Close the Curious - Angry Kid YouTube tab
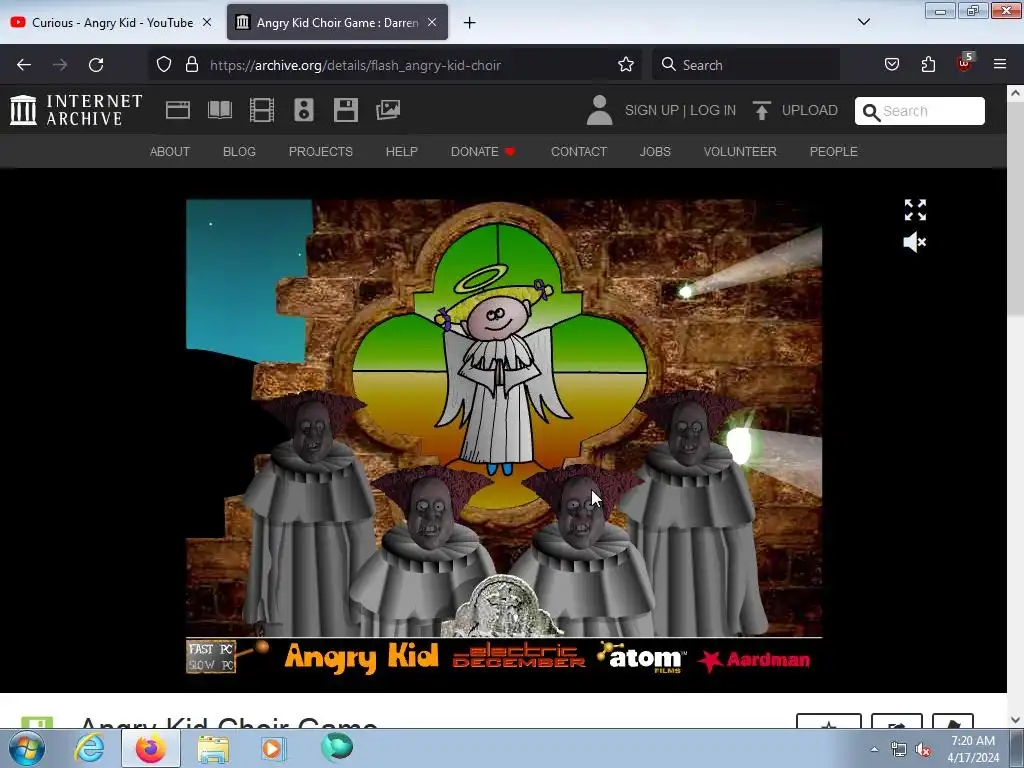This screenshot has width=1024, height=768. pos(206,22)
